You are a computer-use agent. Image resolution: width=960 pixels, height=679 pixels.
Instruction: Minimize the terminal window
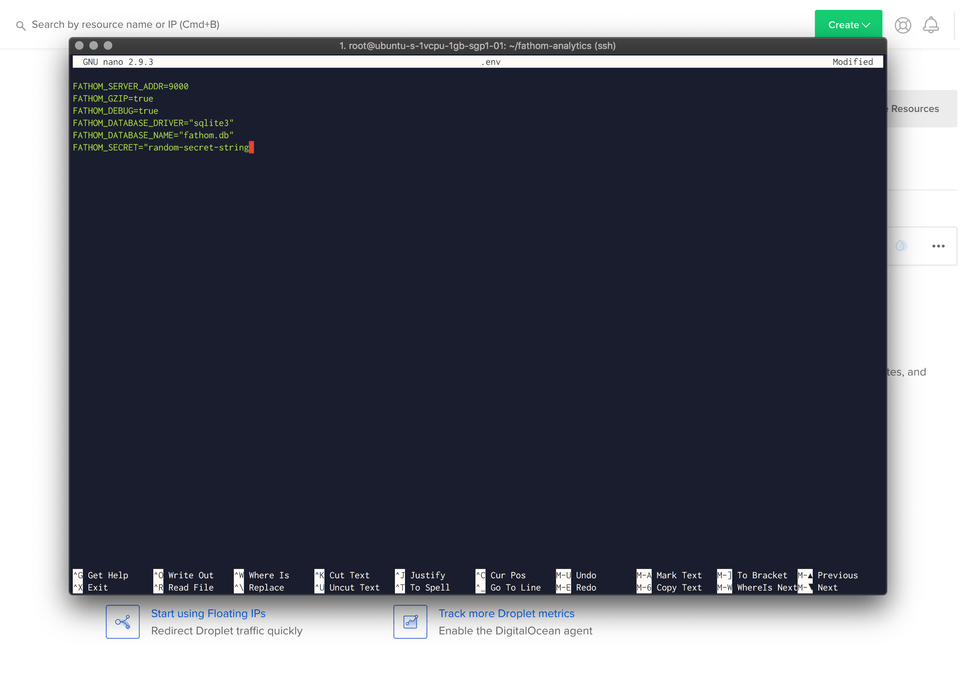(x=93, y=45)
